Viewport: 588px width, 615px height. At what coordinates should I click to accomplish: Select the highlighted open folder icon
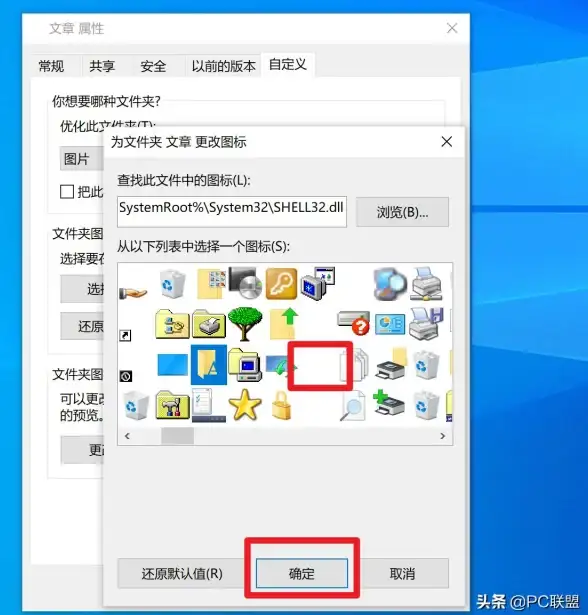tap(209, 365)
